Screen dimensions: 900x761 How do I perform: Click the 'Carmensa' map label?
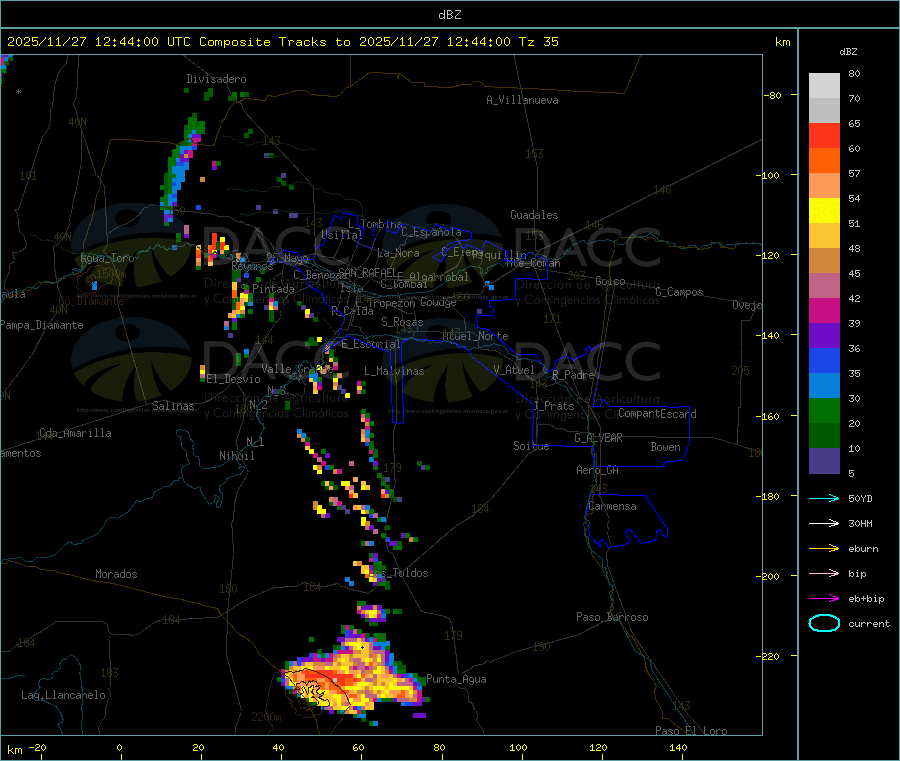[x=612, y=506]
